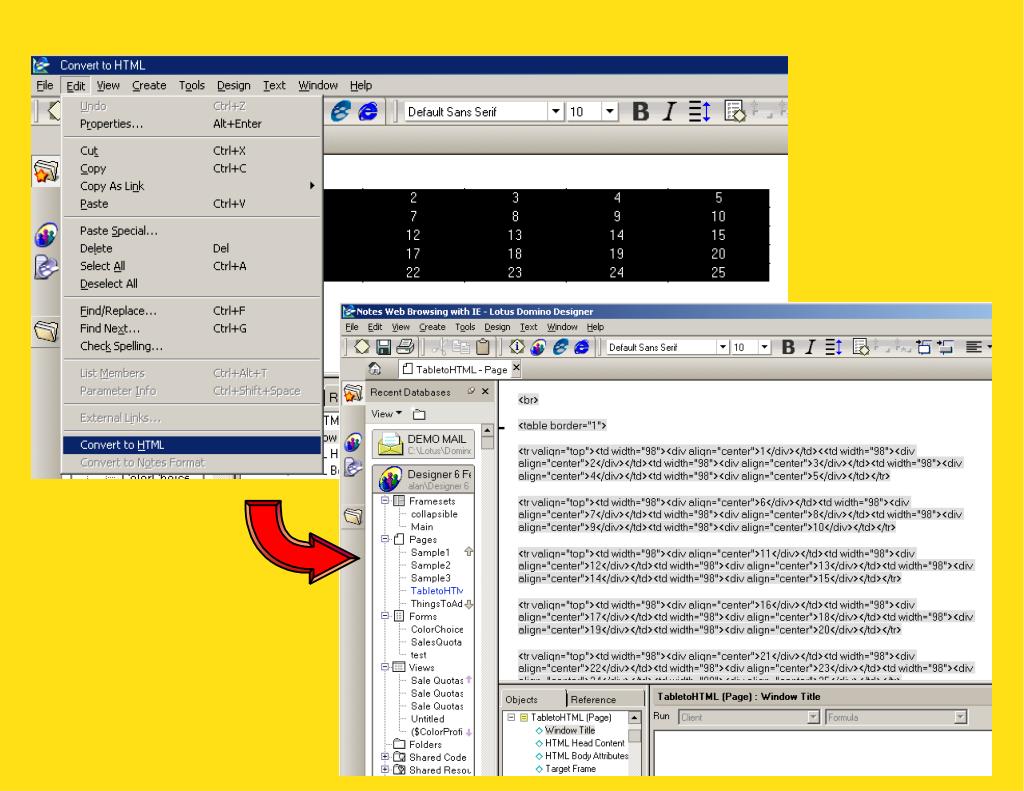This screenshot has width=1024, height=791.
Task: Click Home icon beside TabletoHTML tab
Action: tap(375, 368)
